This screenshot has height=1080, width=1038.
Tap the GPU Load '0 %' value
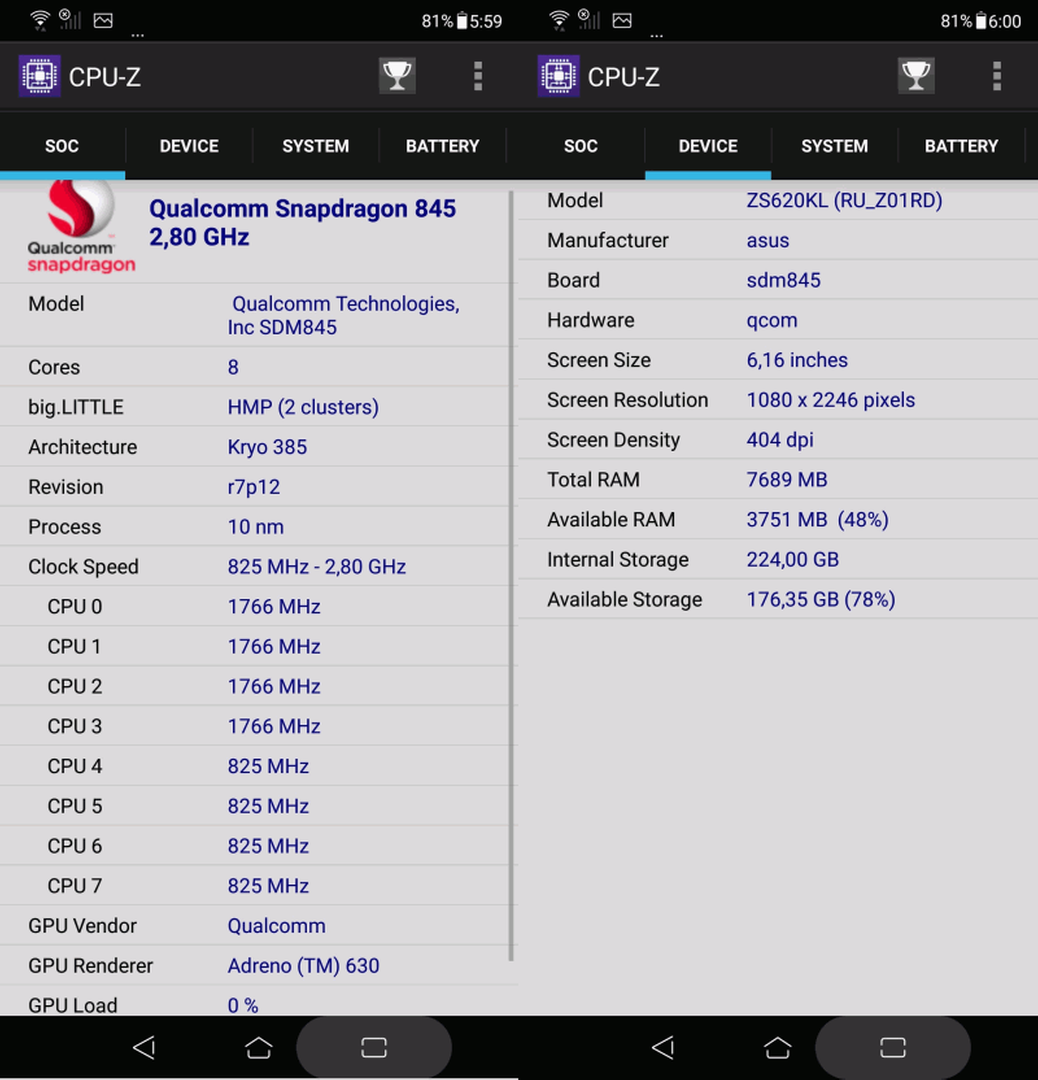pos(242,1006)
